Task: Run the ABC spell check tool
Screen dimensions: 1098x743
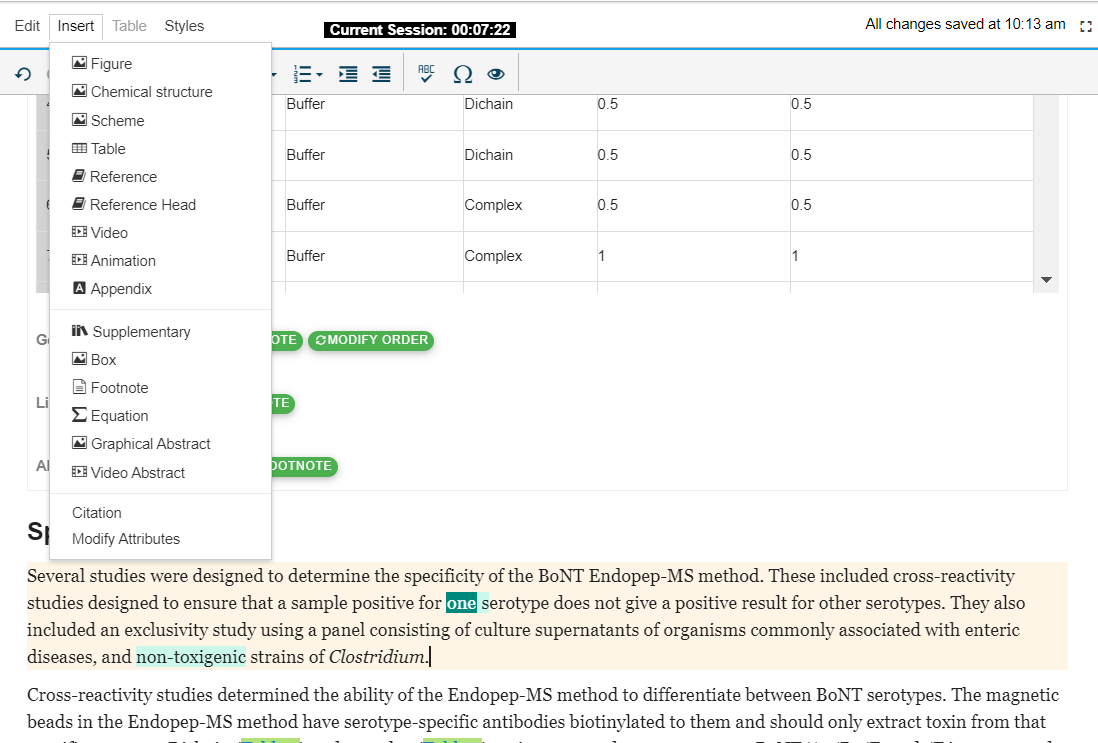Action: [x=426, y=74]
